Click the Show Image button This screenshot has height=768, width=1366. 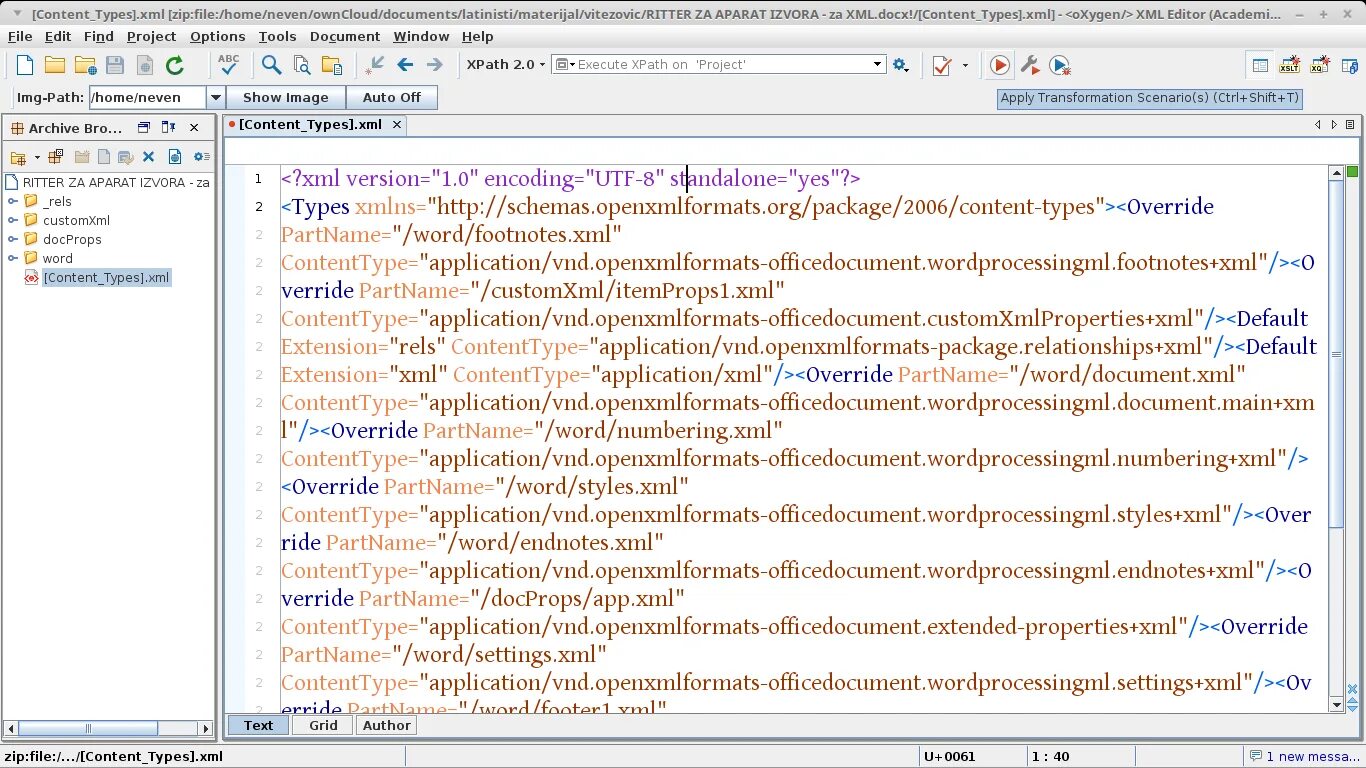[x=286, y=97]
